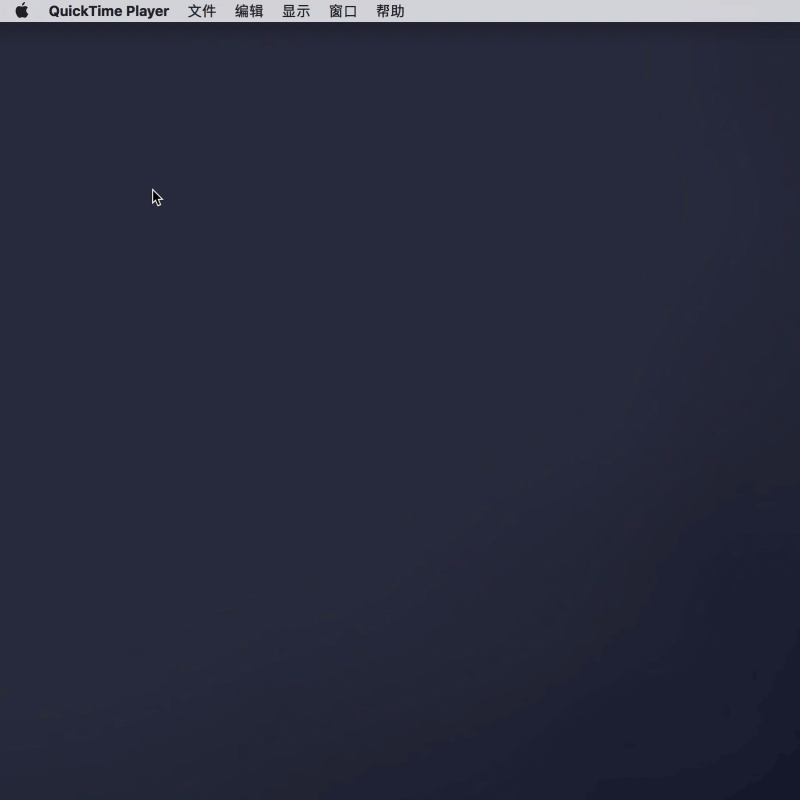Expand the 文件 (File) dropdown menu
The width and height of the screenshot is (800, 800).
pyautogui.click(x=202, y=11)
